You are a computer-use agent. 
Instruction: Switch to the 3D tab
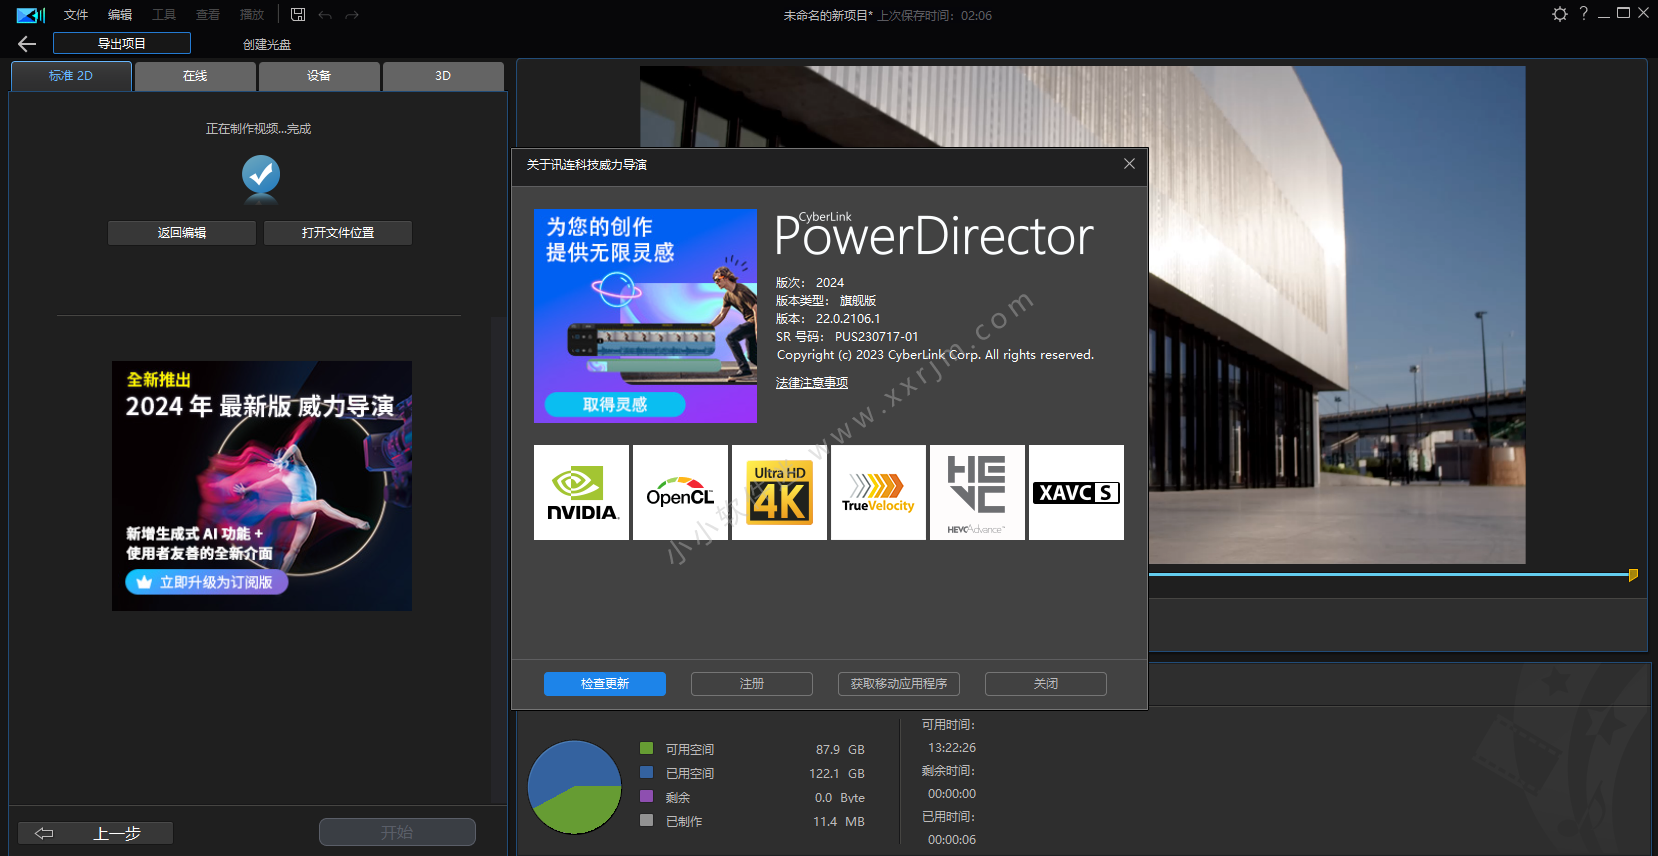[x=443, y=76]
